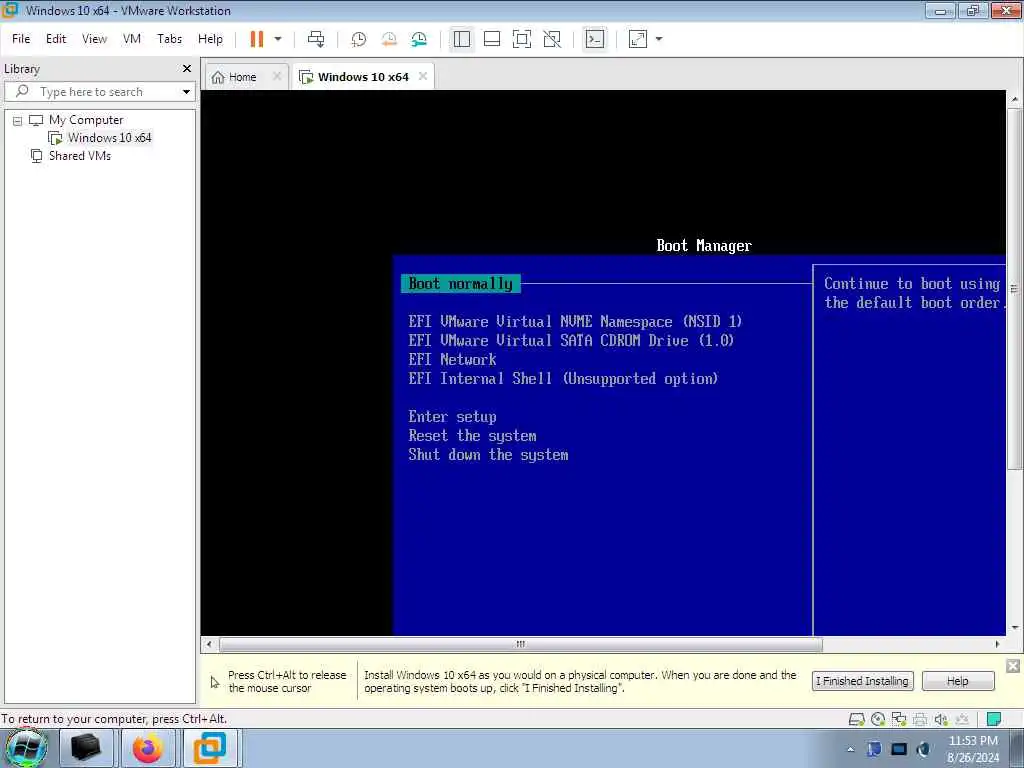
Task: Open the Tabs menu
Action: click(170, 39)
